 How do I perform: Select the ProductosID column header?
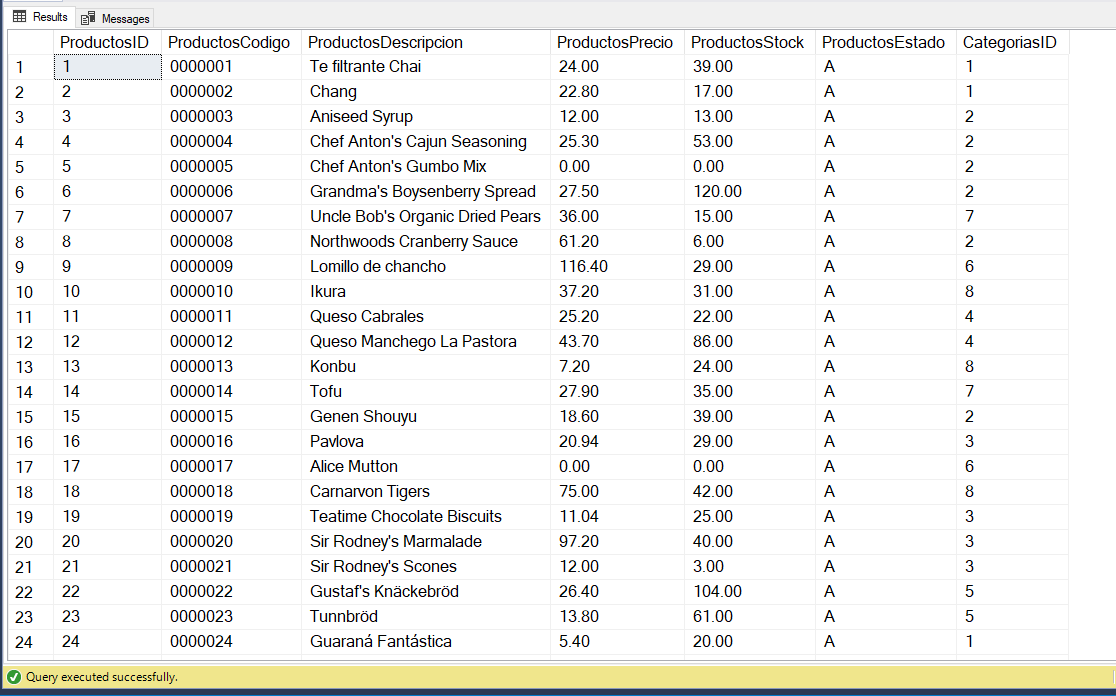(x=107, y=43)
